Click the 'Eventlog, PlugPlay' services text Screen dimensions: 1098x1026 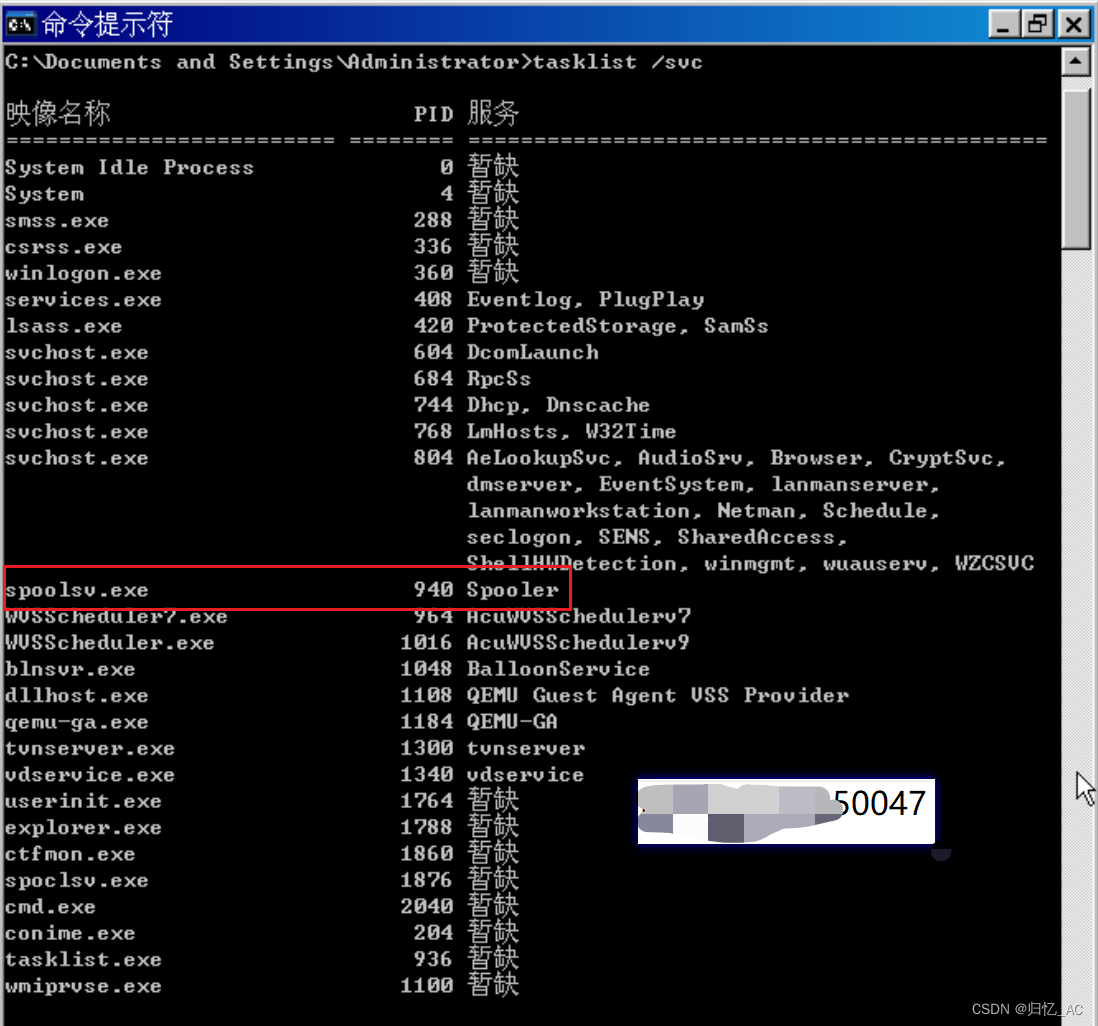pos(585,300)
